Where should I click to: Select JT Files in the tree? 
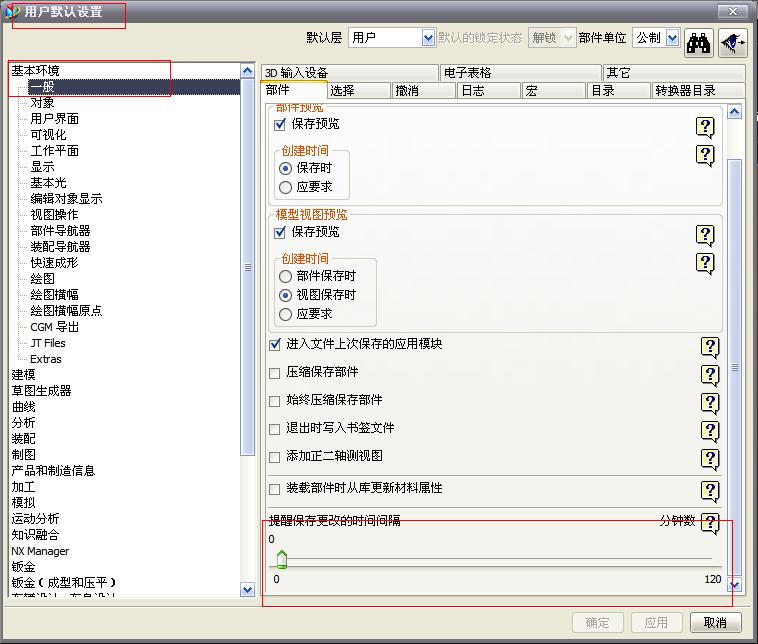[47, 343]
